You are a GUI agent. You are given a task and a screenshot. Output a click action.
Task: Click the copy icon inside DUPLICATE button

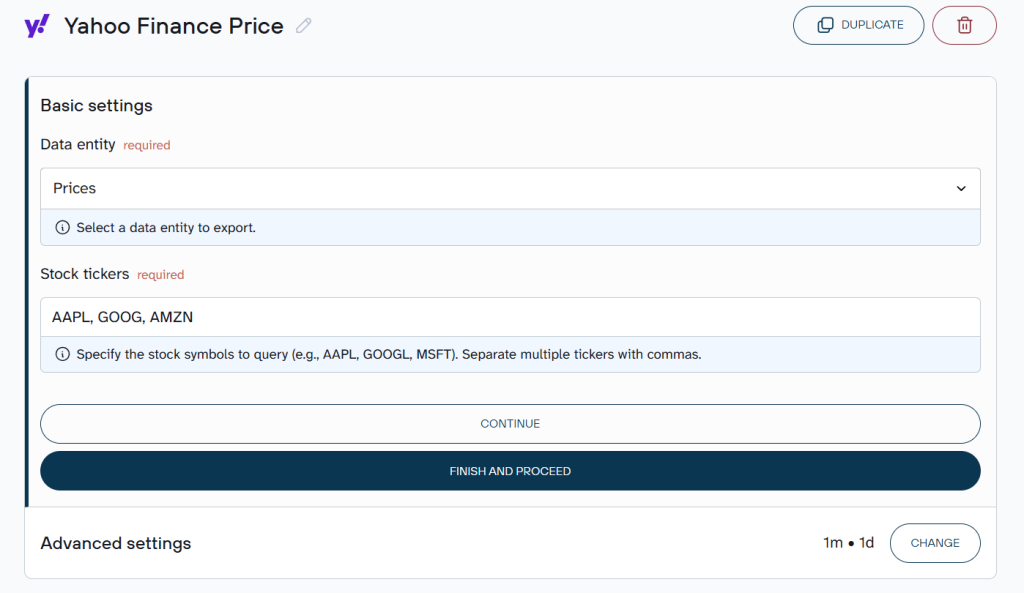(x=827, y=24)
